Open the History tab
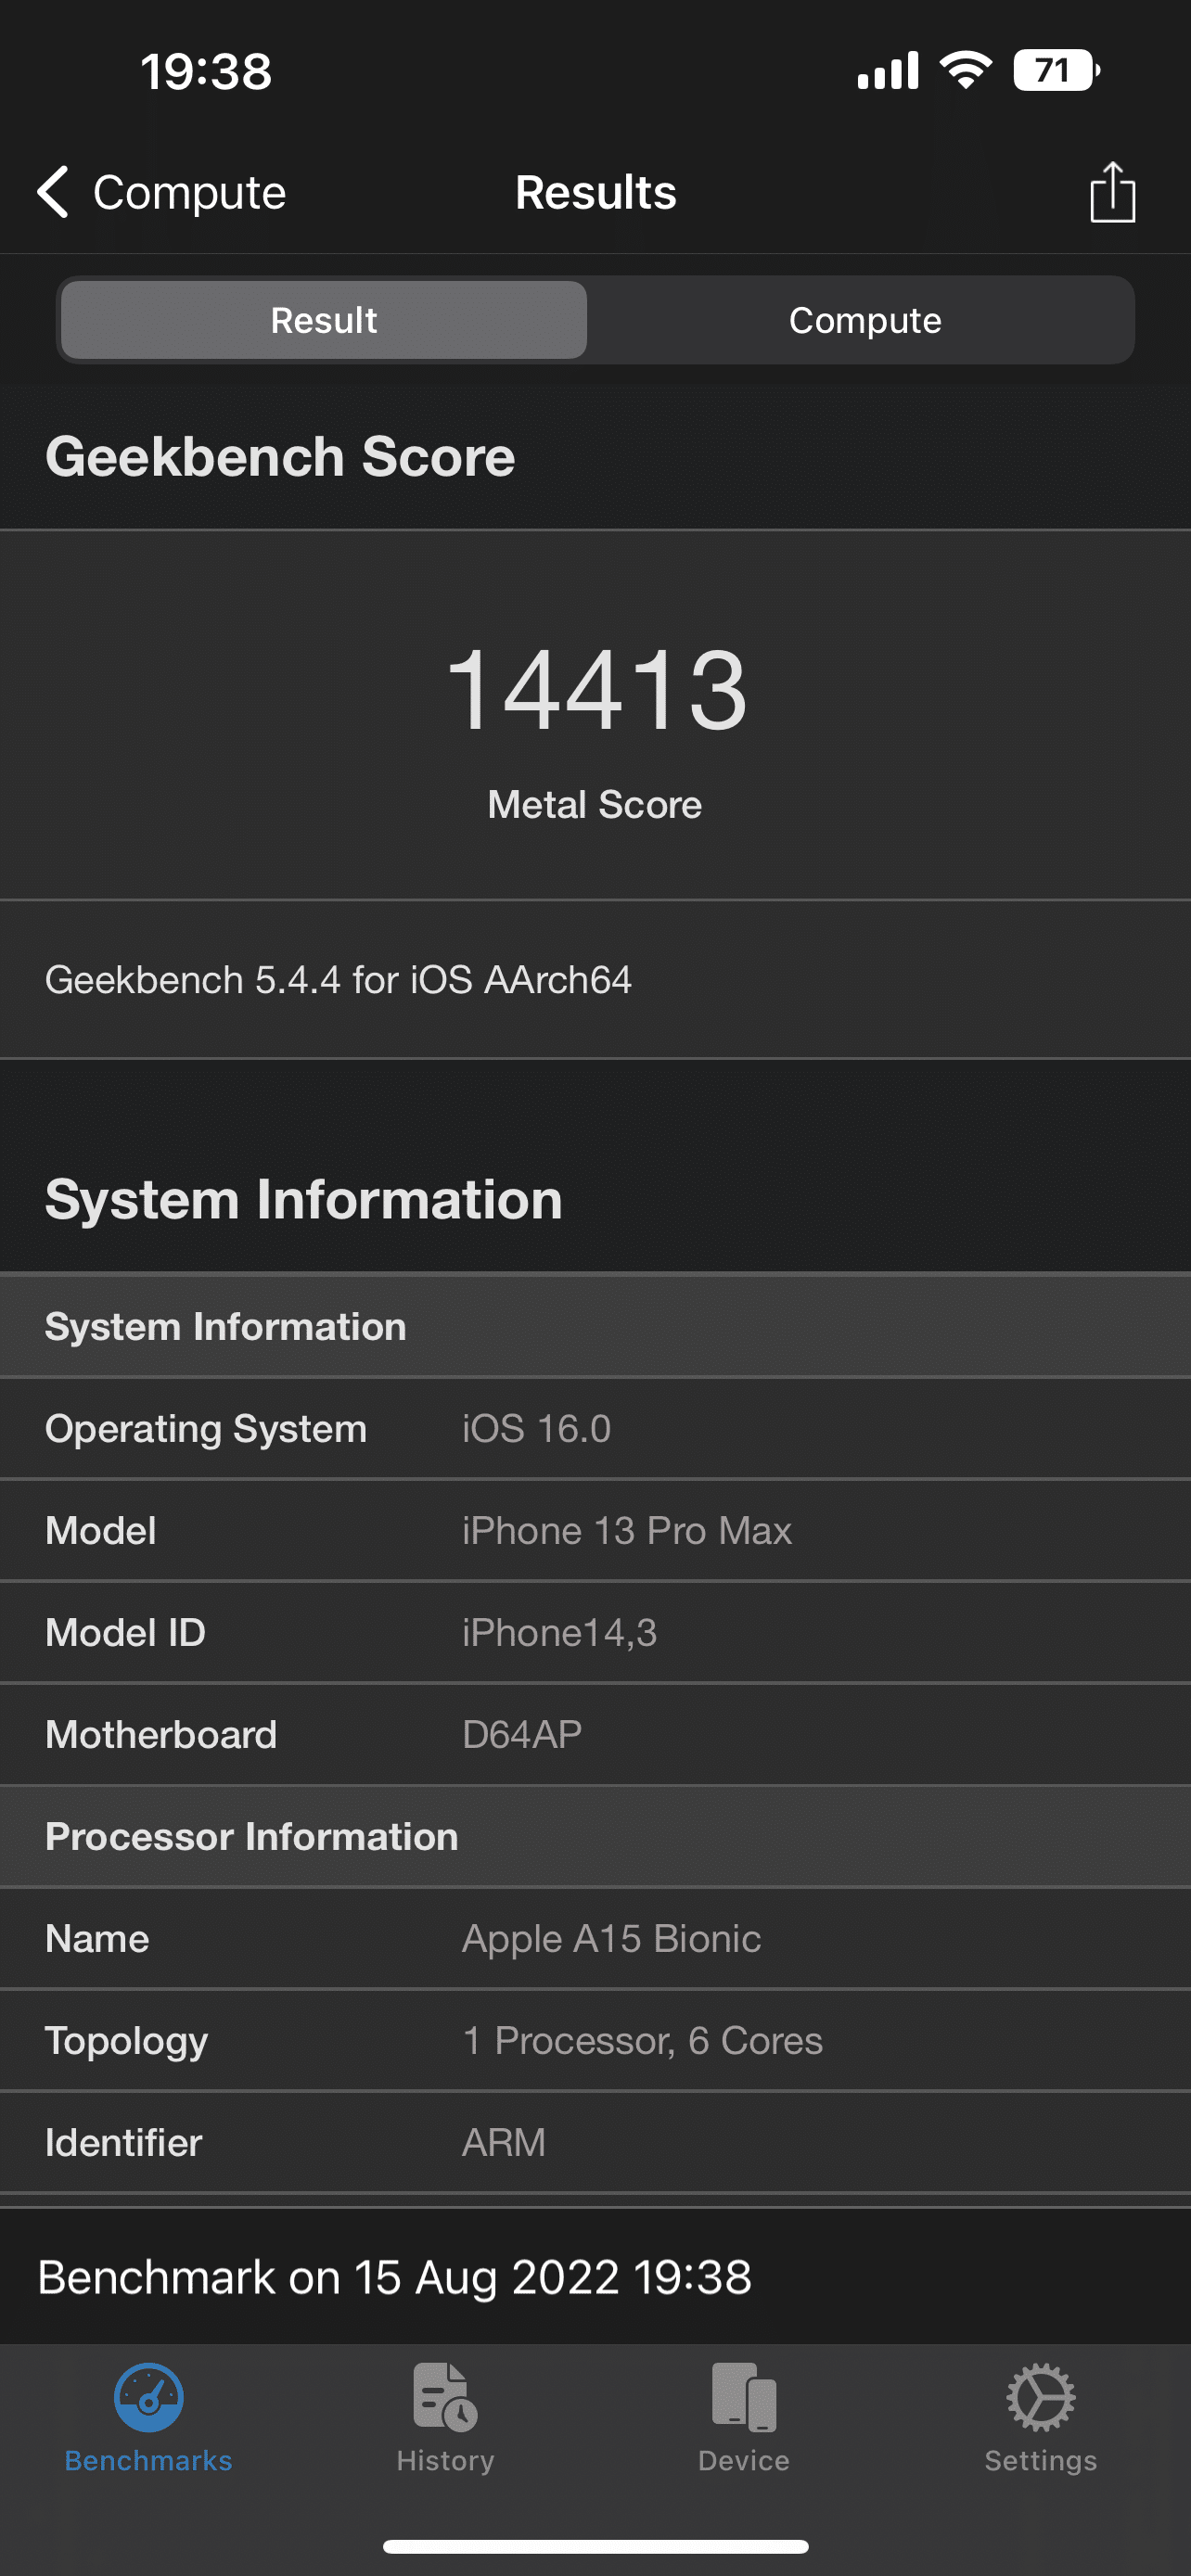The width and height of the screenshot is (1191, 2576). pyautogui.click(x=445, y=2418)
